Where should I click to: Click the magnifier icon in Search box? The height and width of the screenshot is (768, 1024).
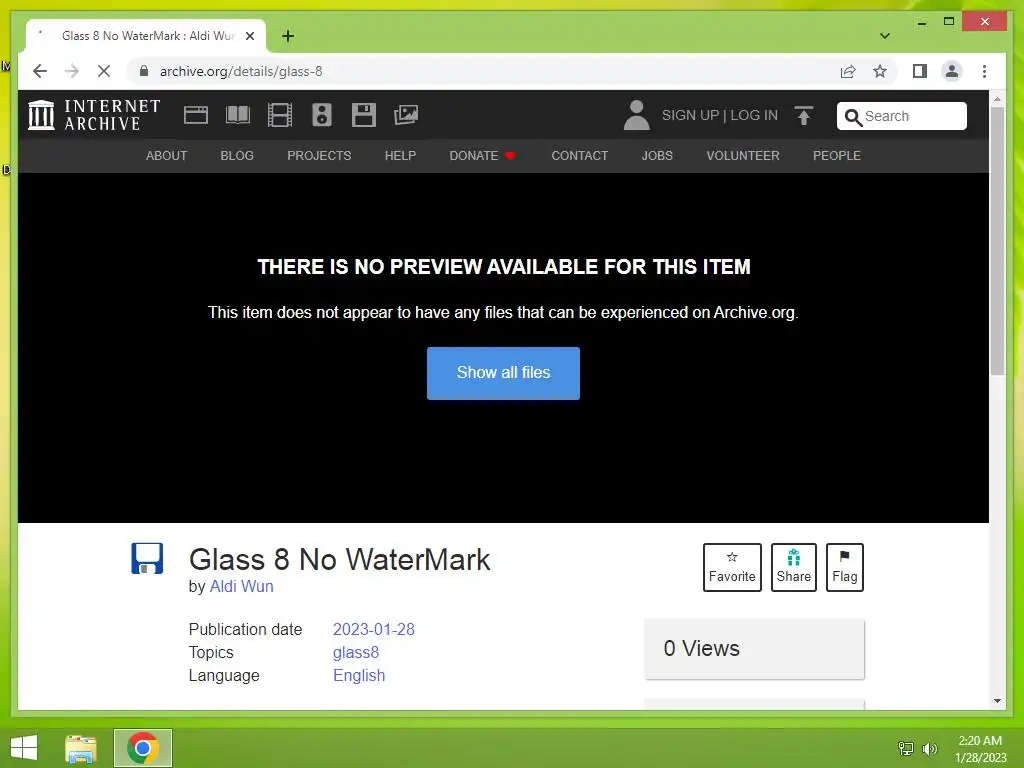[x=853, y=117]
